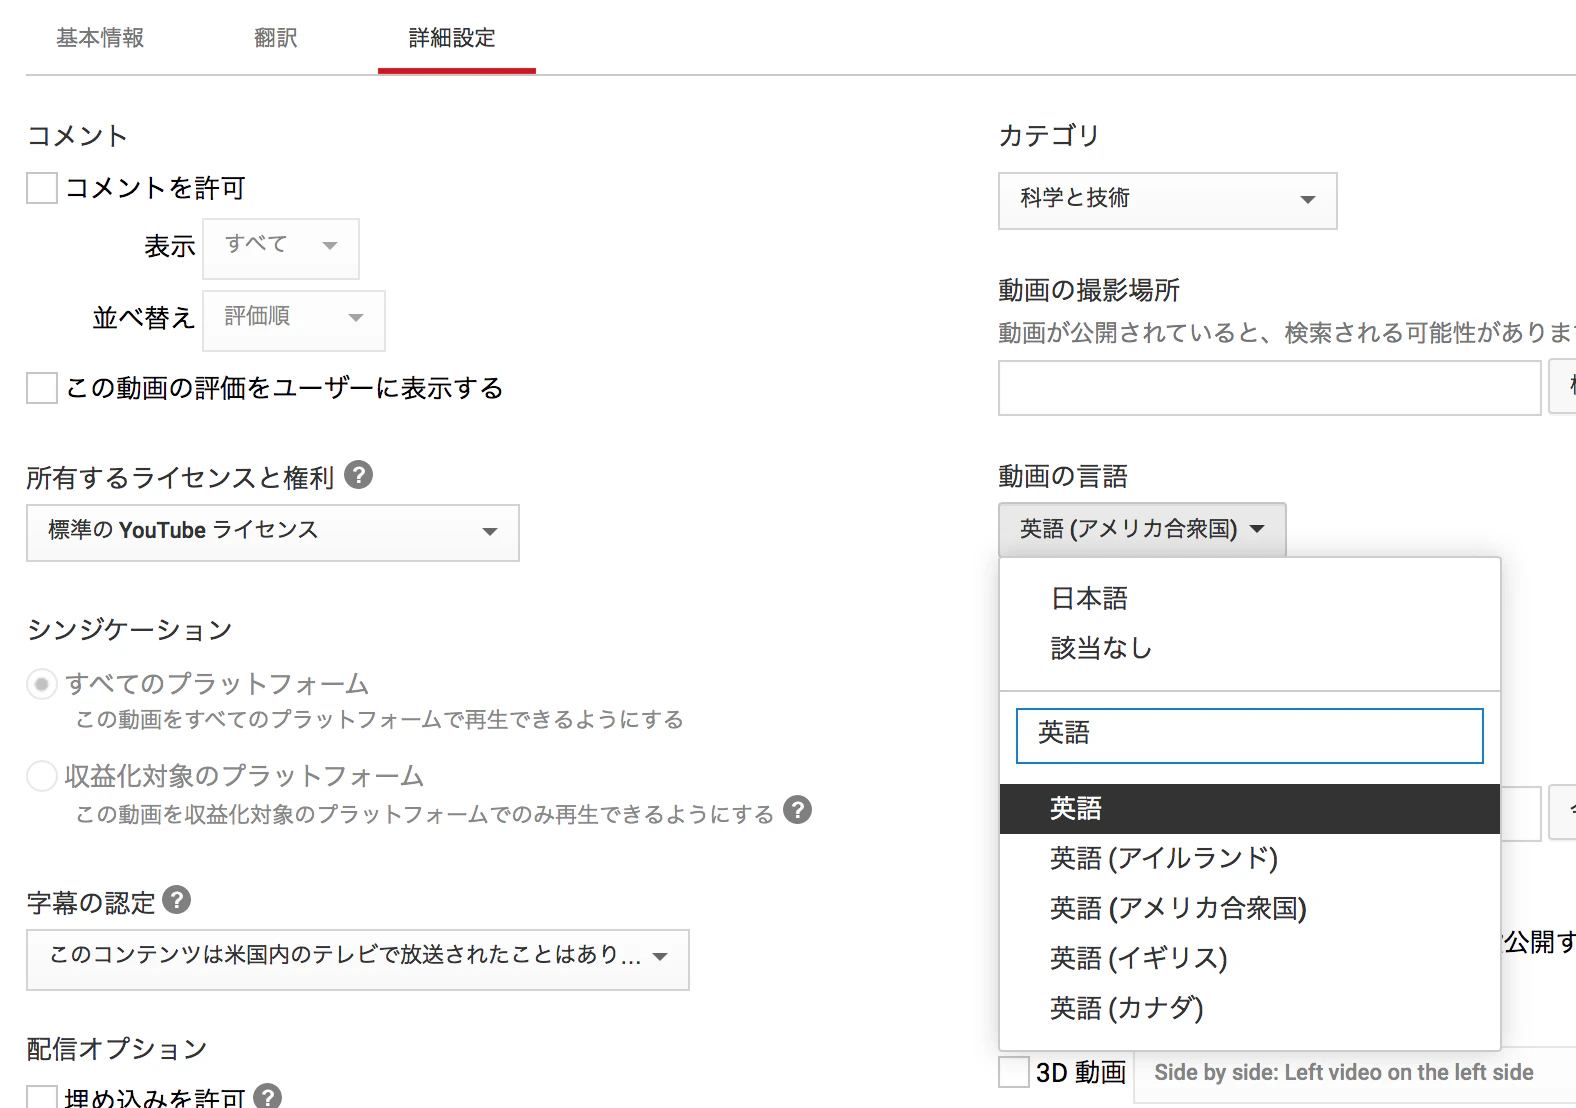1576x1108 pixels.
Task: Toggle the 3D 動画 checkbox
Action: [1014, 1072]
